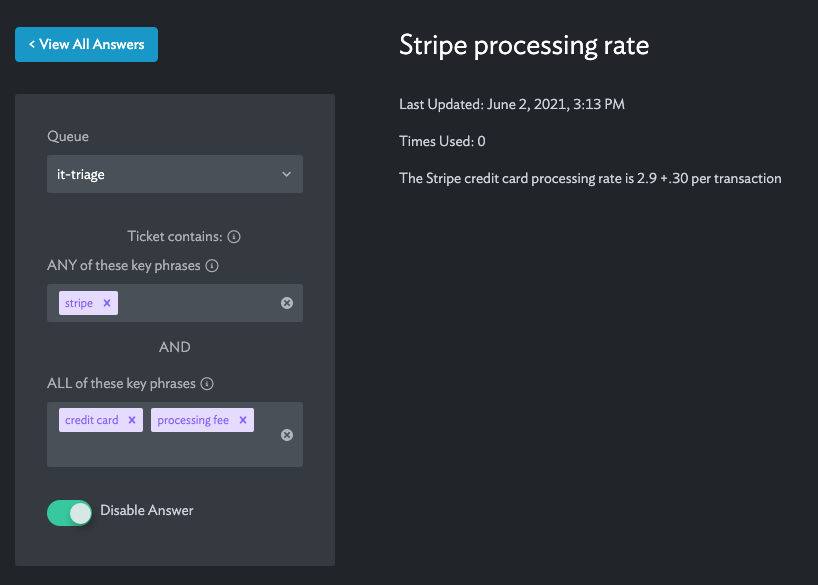818x585 pixels.
Task: Select the processing fee tag
Action: pyautogui.click(x=193, y=420)
